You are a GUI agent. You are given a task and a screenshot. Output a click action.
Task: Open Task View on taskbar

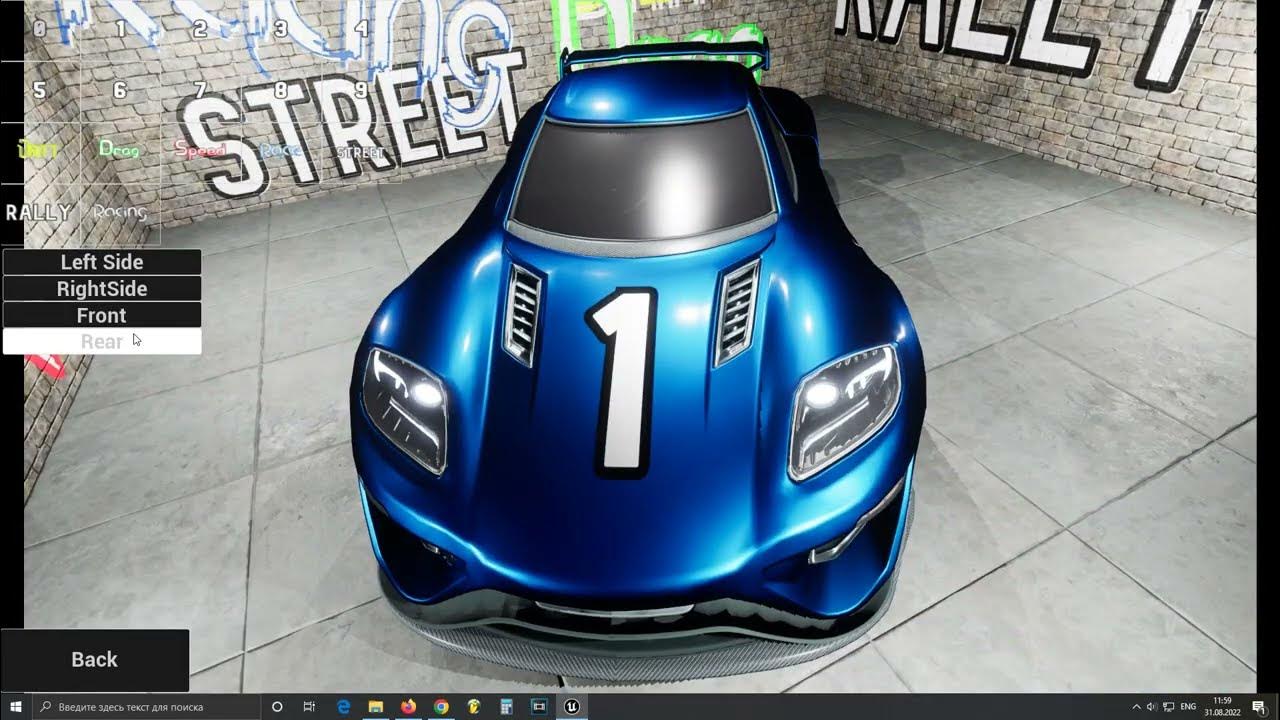click(309, 706)
